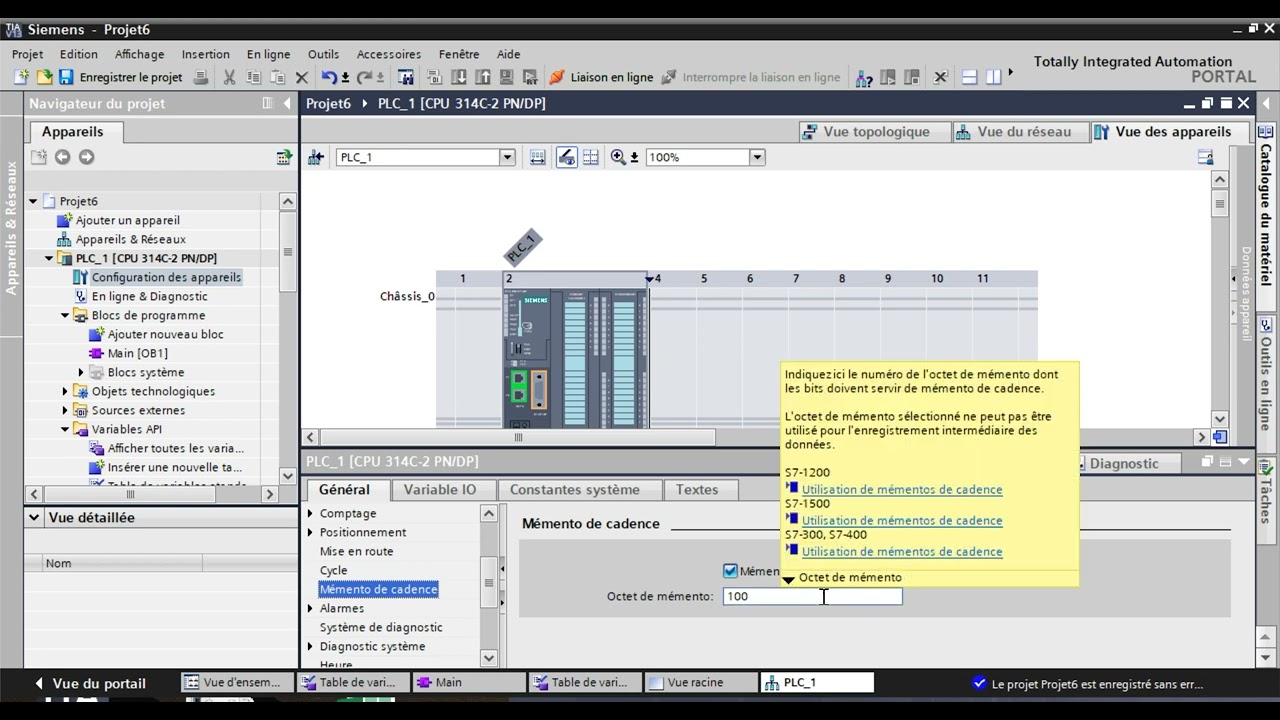
Task: Paste using the toolbar paste icon
Action: (x=277, y=77)
